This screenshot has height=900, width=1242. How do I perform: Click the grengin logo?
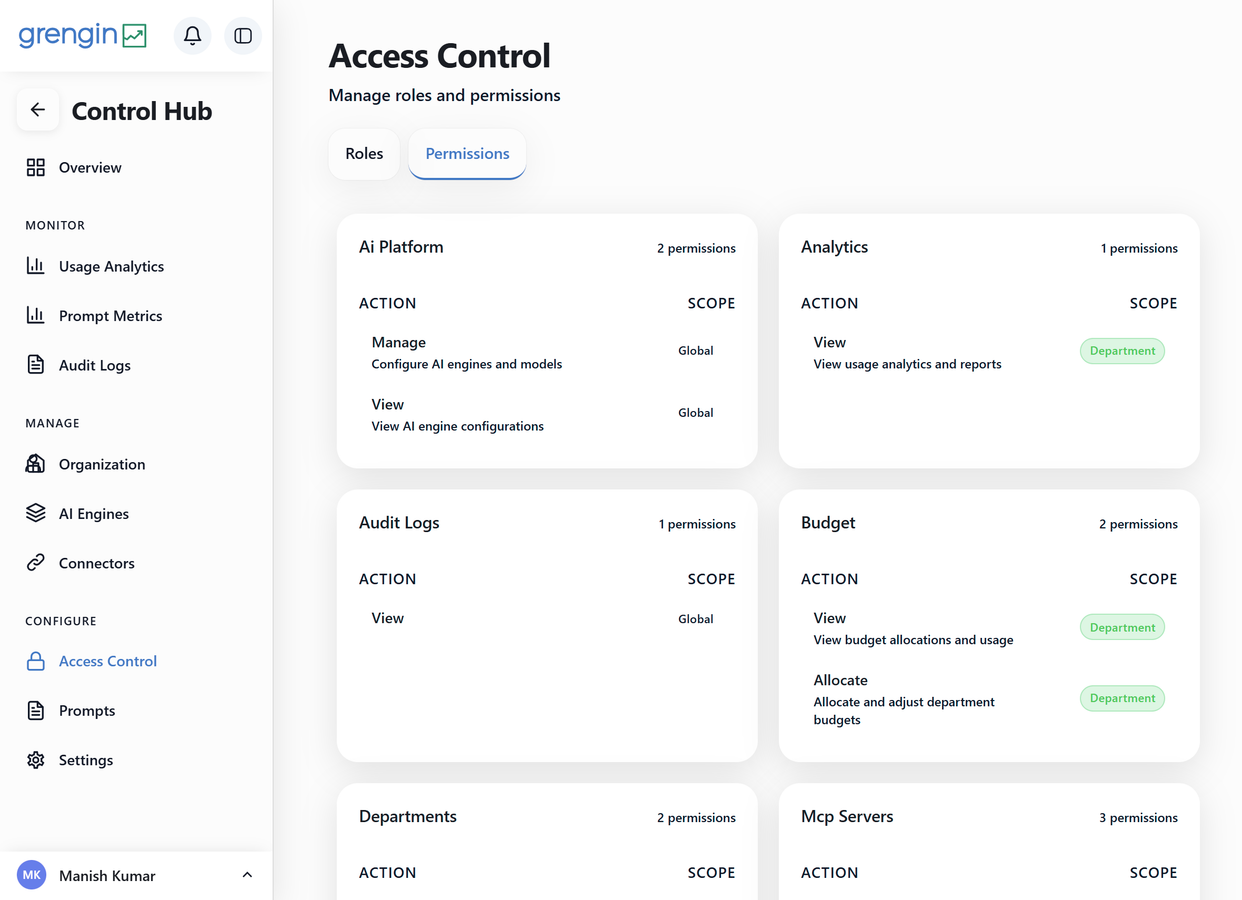click(x=83, y=35)
